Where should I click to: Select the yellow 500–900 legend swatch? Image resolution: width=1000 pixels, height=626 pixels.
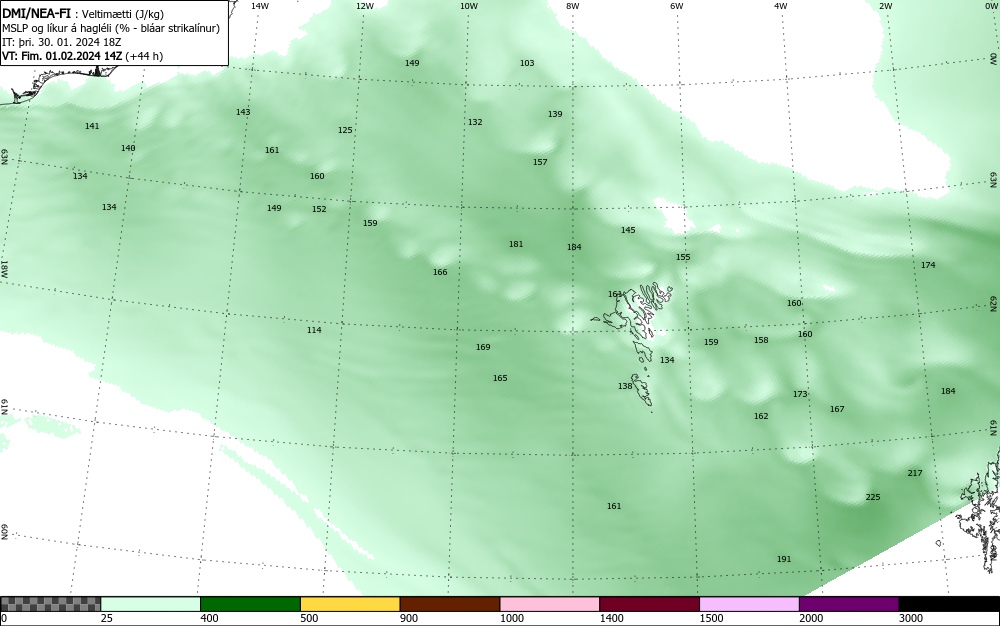pos(350,604)
